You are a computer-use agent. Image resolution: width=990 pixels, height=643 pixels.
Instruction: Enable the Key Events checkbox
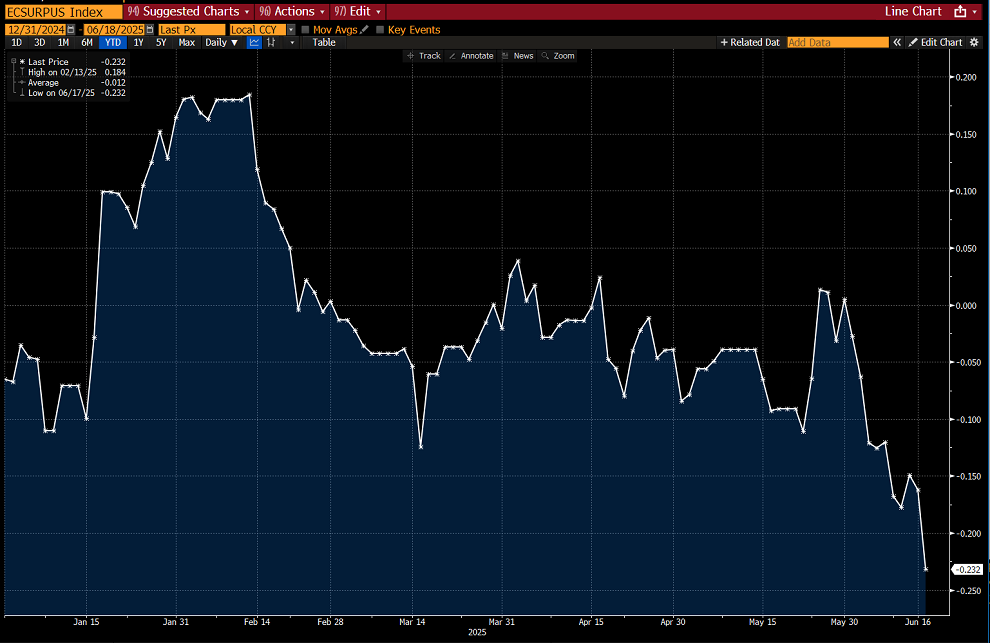click(380, 30)
